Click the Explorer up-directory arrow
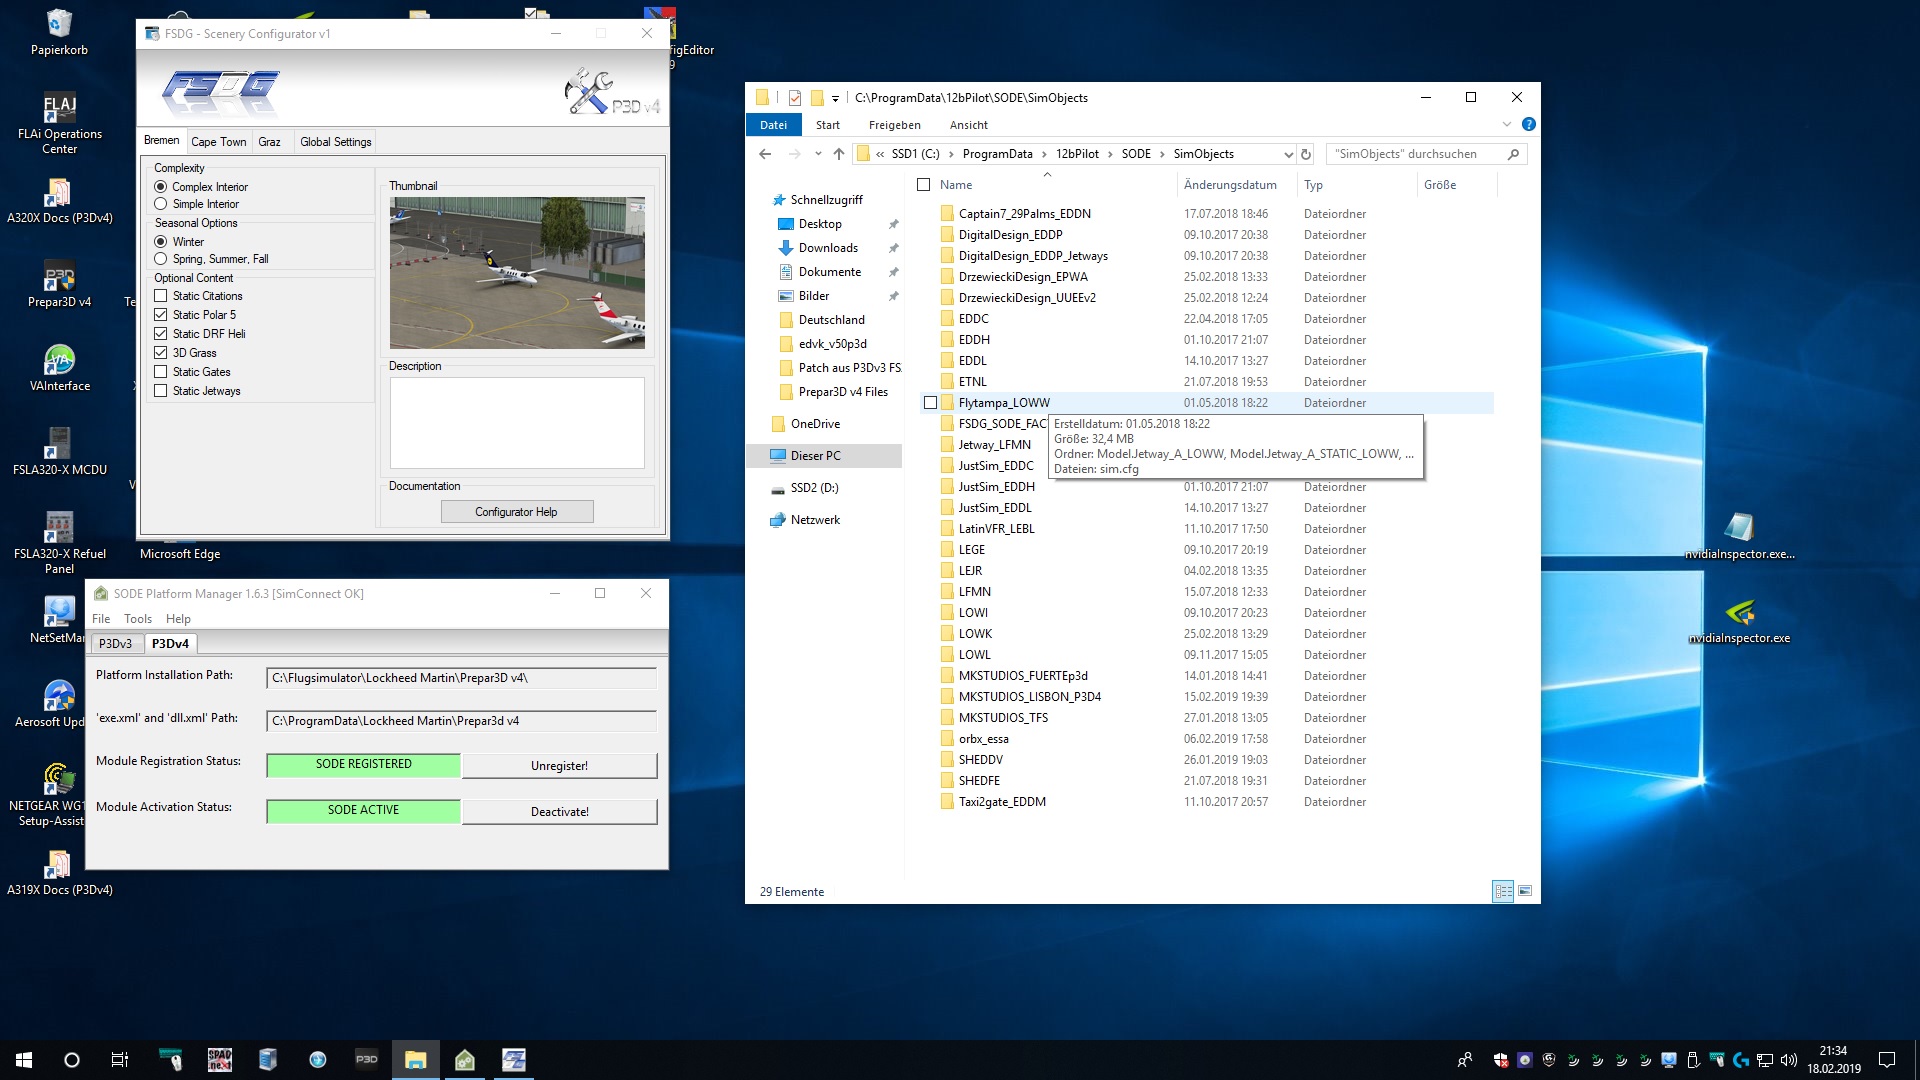Viewport: 1920px width, 1080px height. [838, 154]
